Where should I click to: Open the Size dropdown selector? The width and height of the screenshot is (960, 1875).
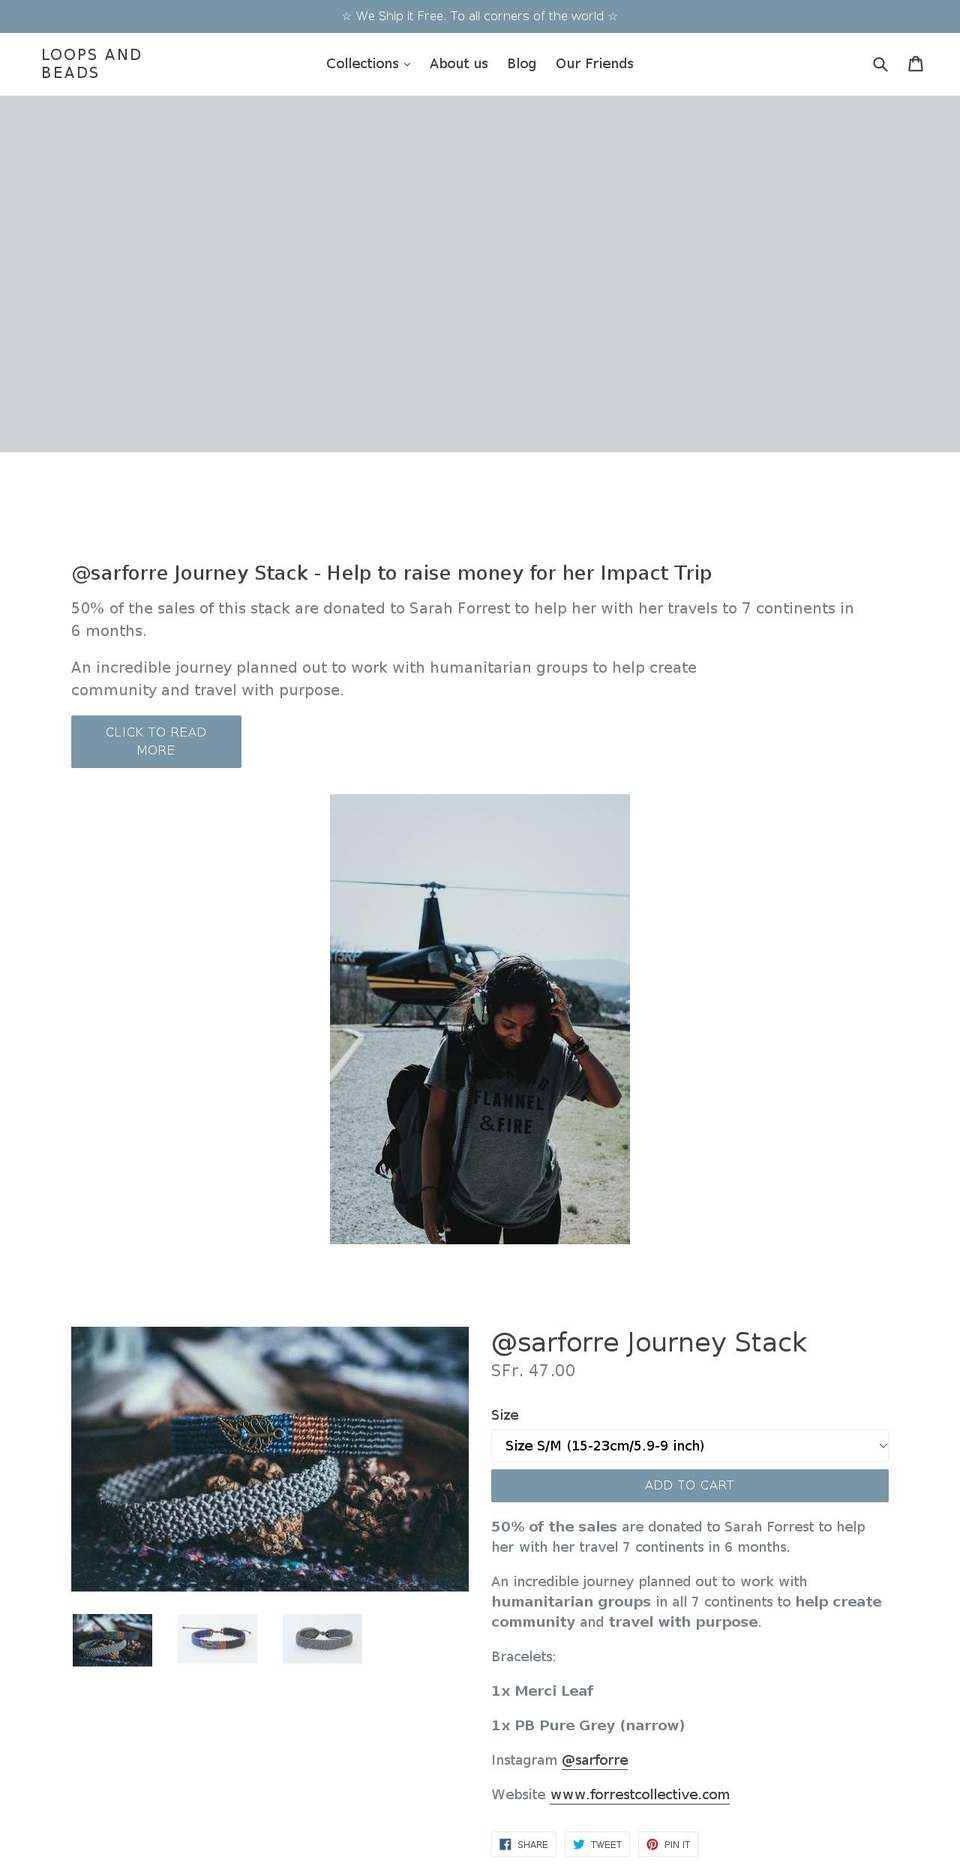pyautogui.click(x=689, y=1445)
